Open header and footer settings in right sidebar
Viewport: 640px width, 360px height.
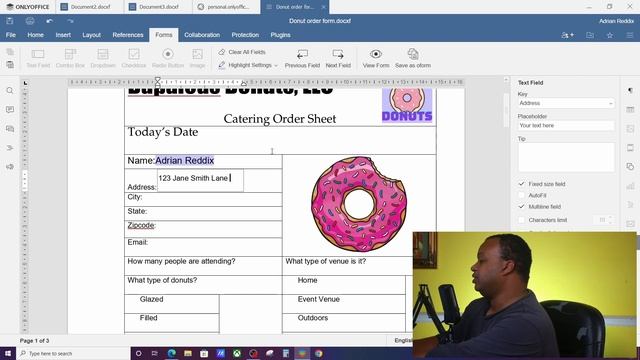[630, 147]
